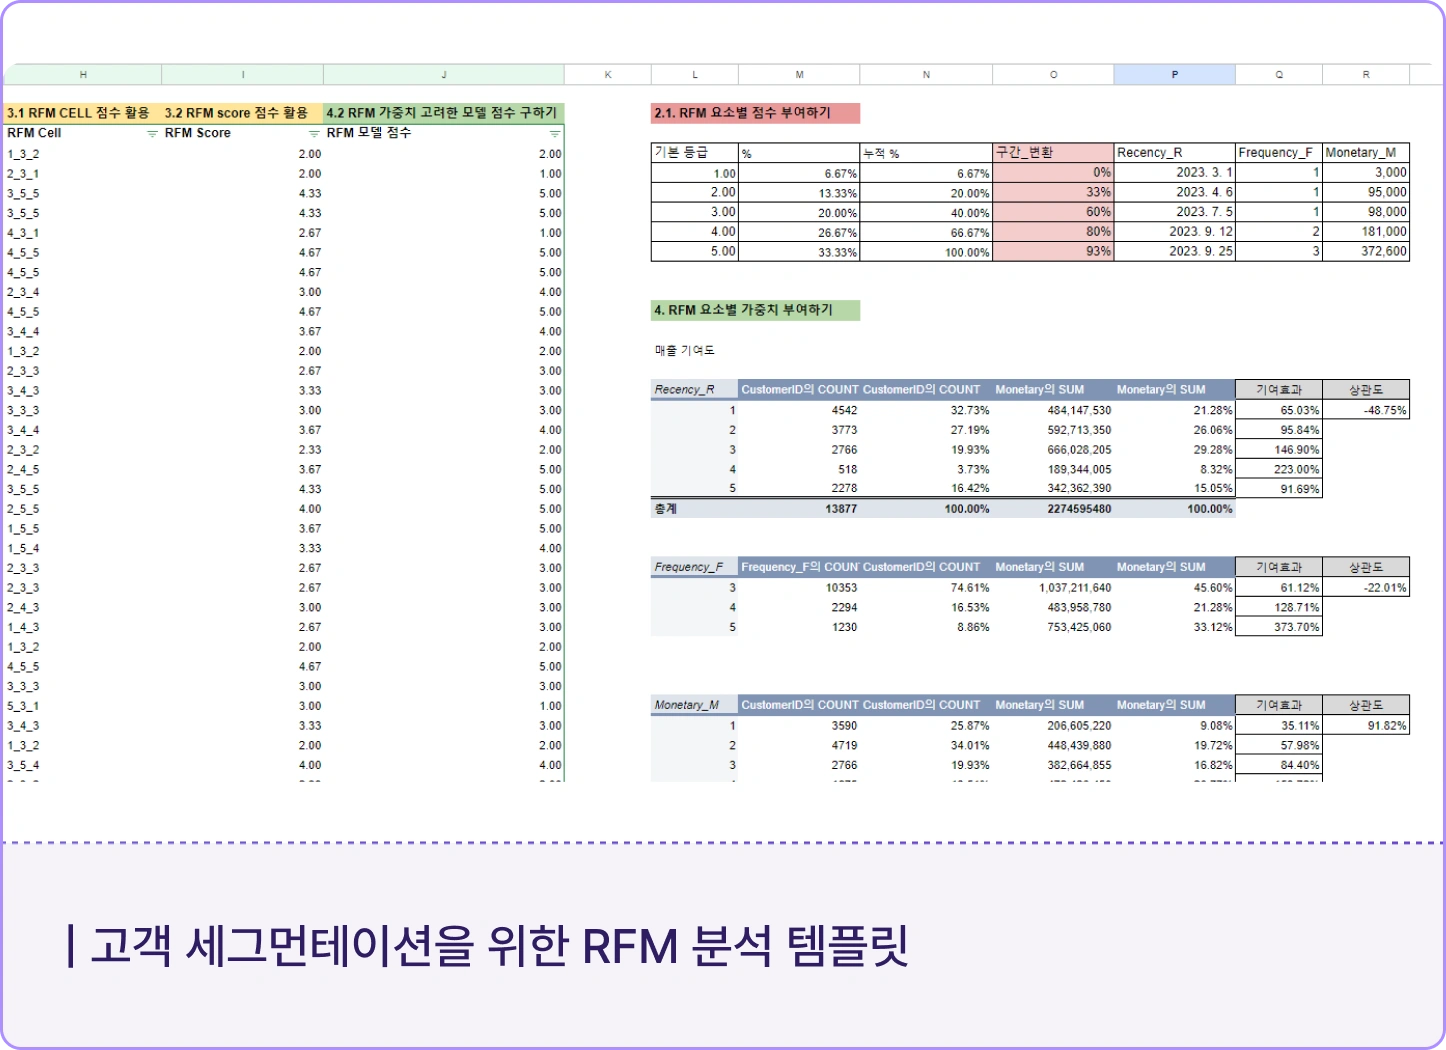This screenshot has height=1050, width=1446.
Task: Select the monetary value '95,000'
Action: point(1366,192)
